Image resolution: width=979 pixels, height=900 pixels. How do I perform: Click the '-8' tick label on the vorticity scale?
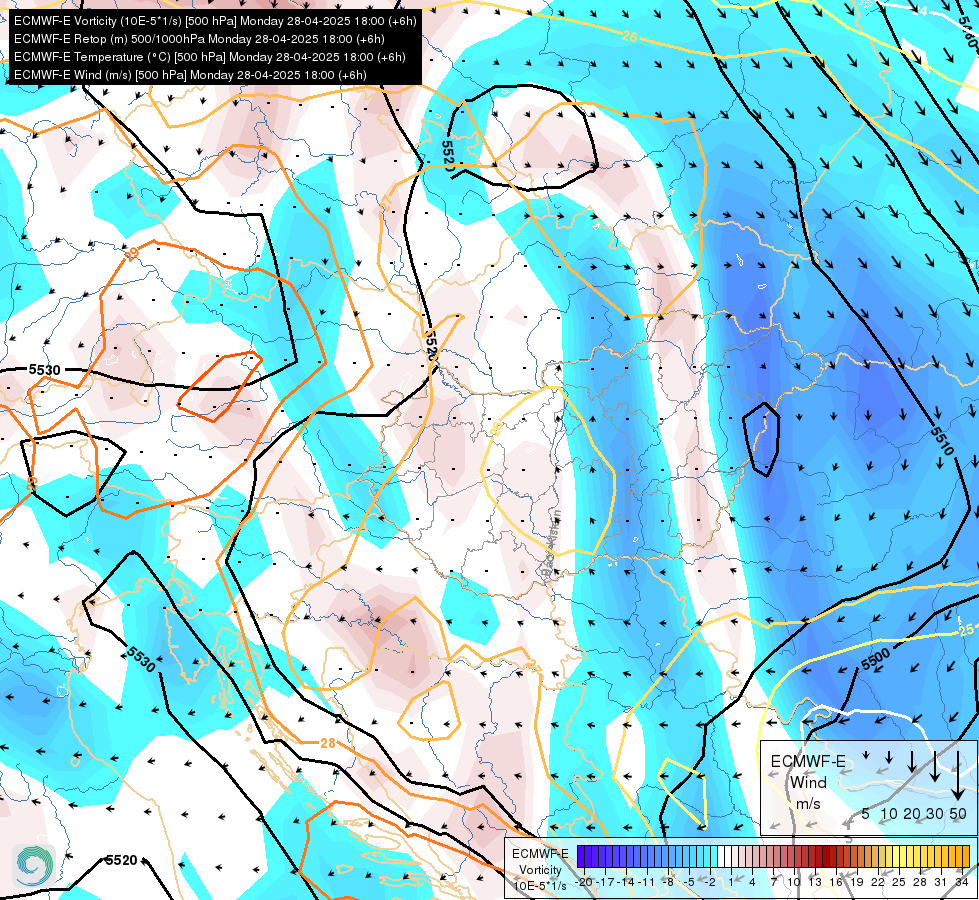point(668,882)
